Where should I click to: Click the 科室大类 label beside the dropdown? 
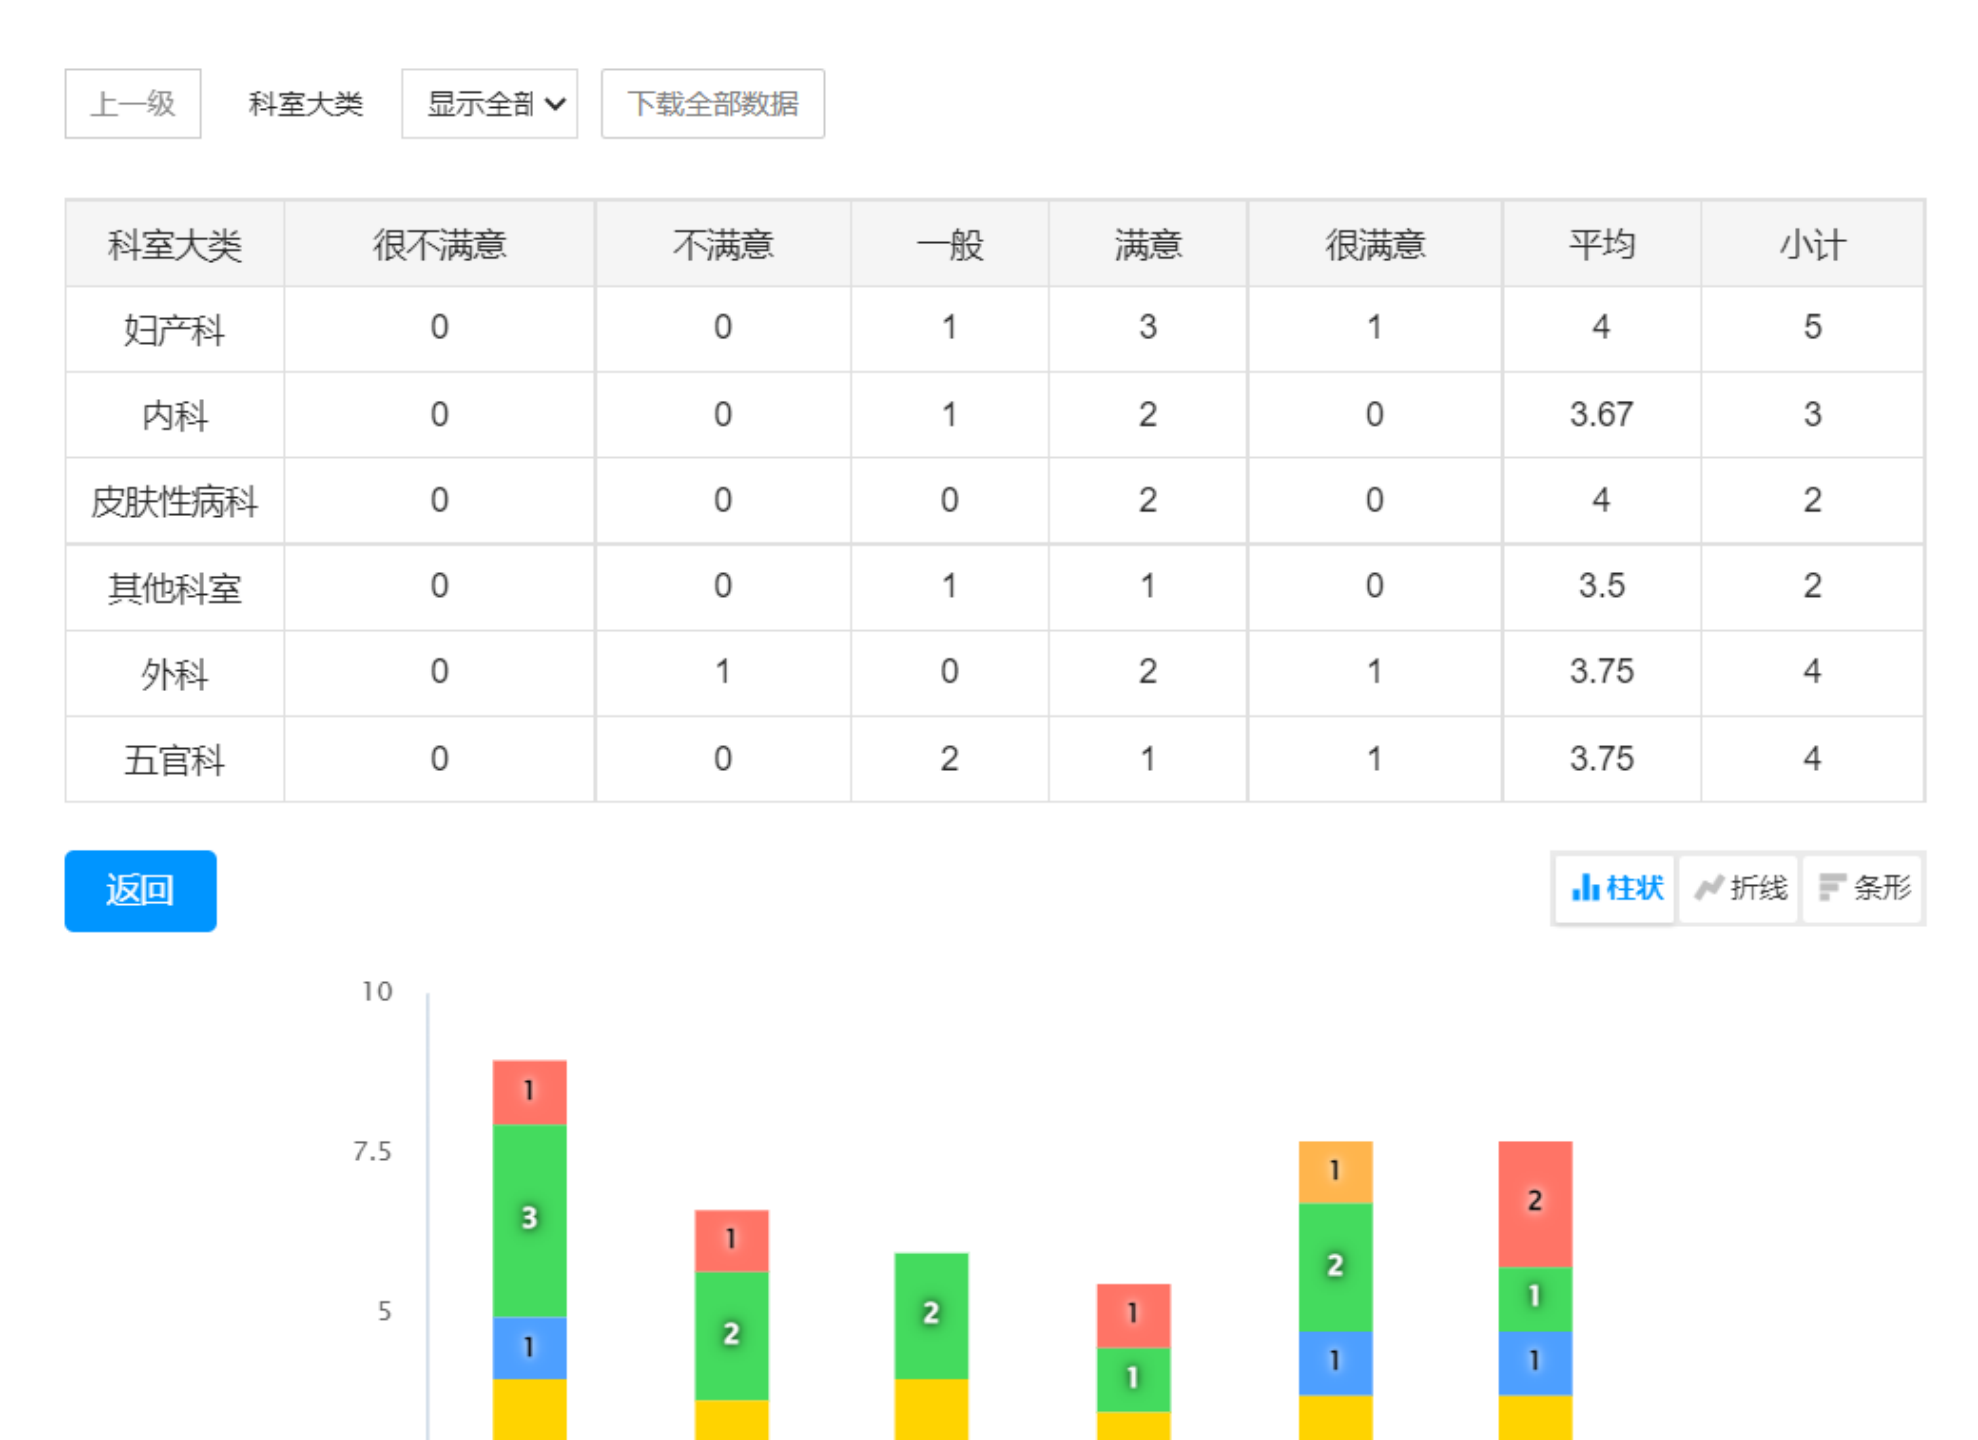point(305,103)
